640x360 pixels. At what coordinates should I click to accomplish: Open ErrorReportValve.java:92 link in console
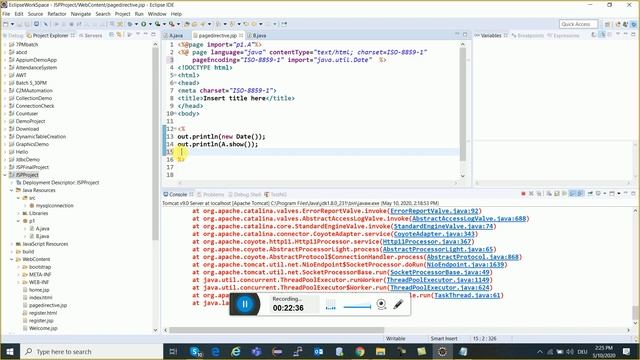pos(434,211)
